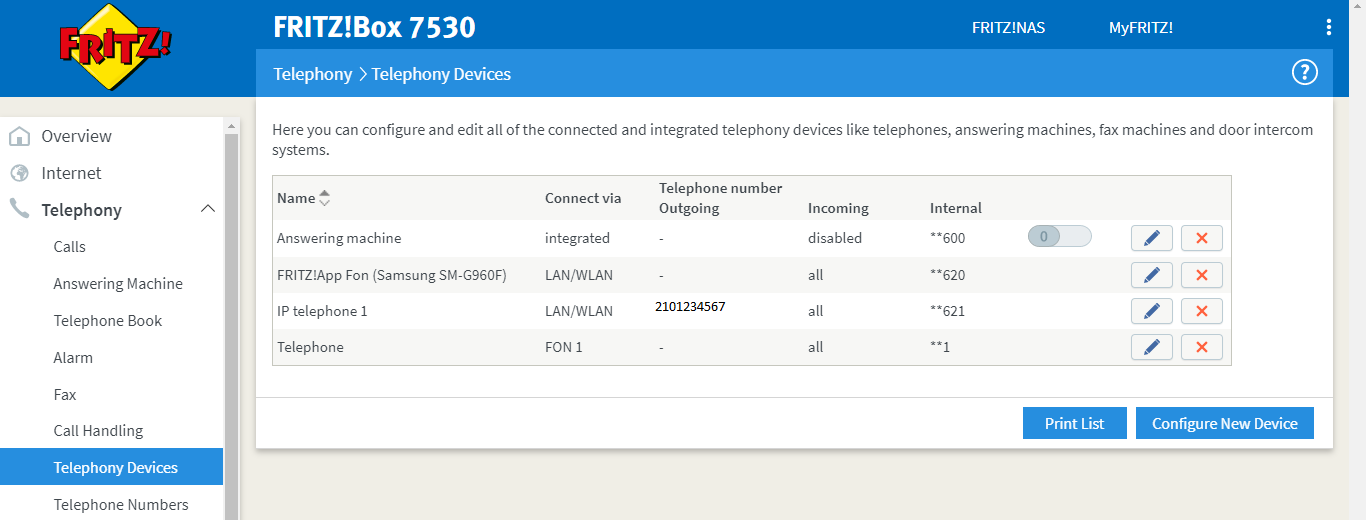The image size is (1366, 520).
Task: Open Call Handling submenu item
Action: coord(98,431)
